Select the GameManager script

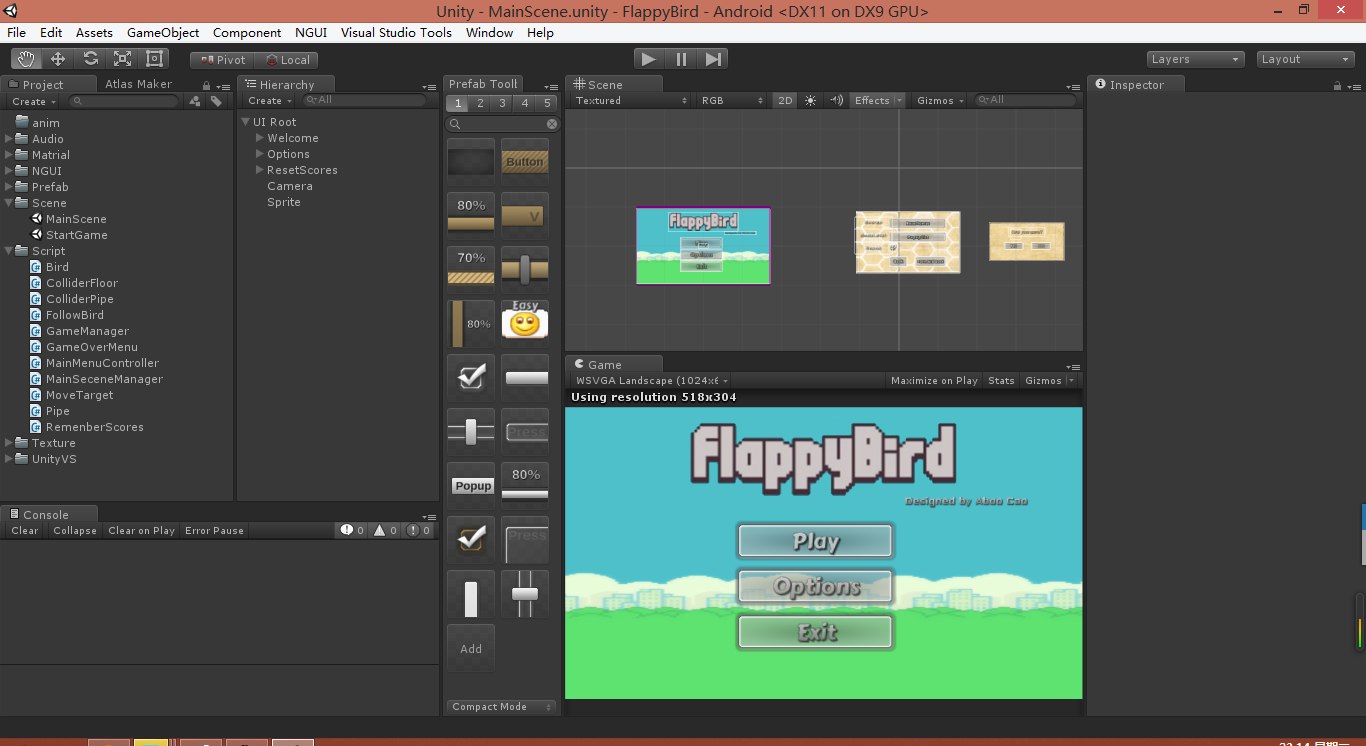[87, 331]
